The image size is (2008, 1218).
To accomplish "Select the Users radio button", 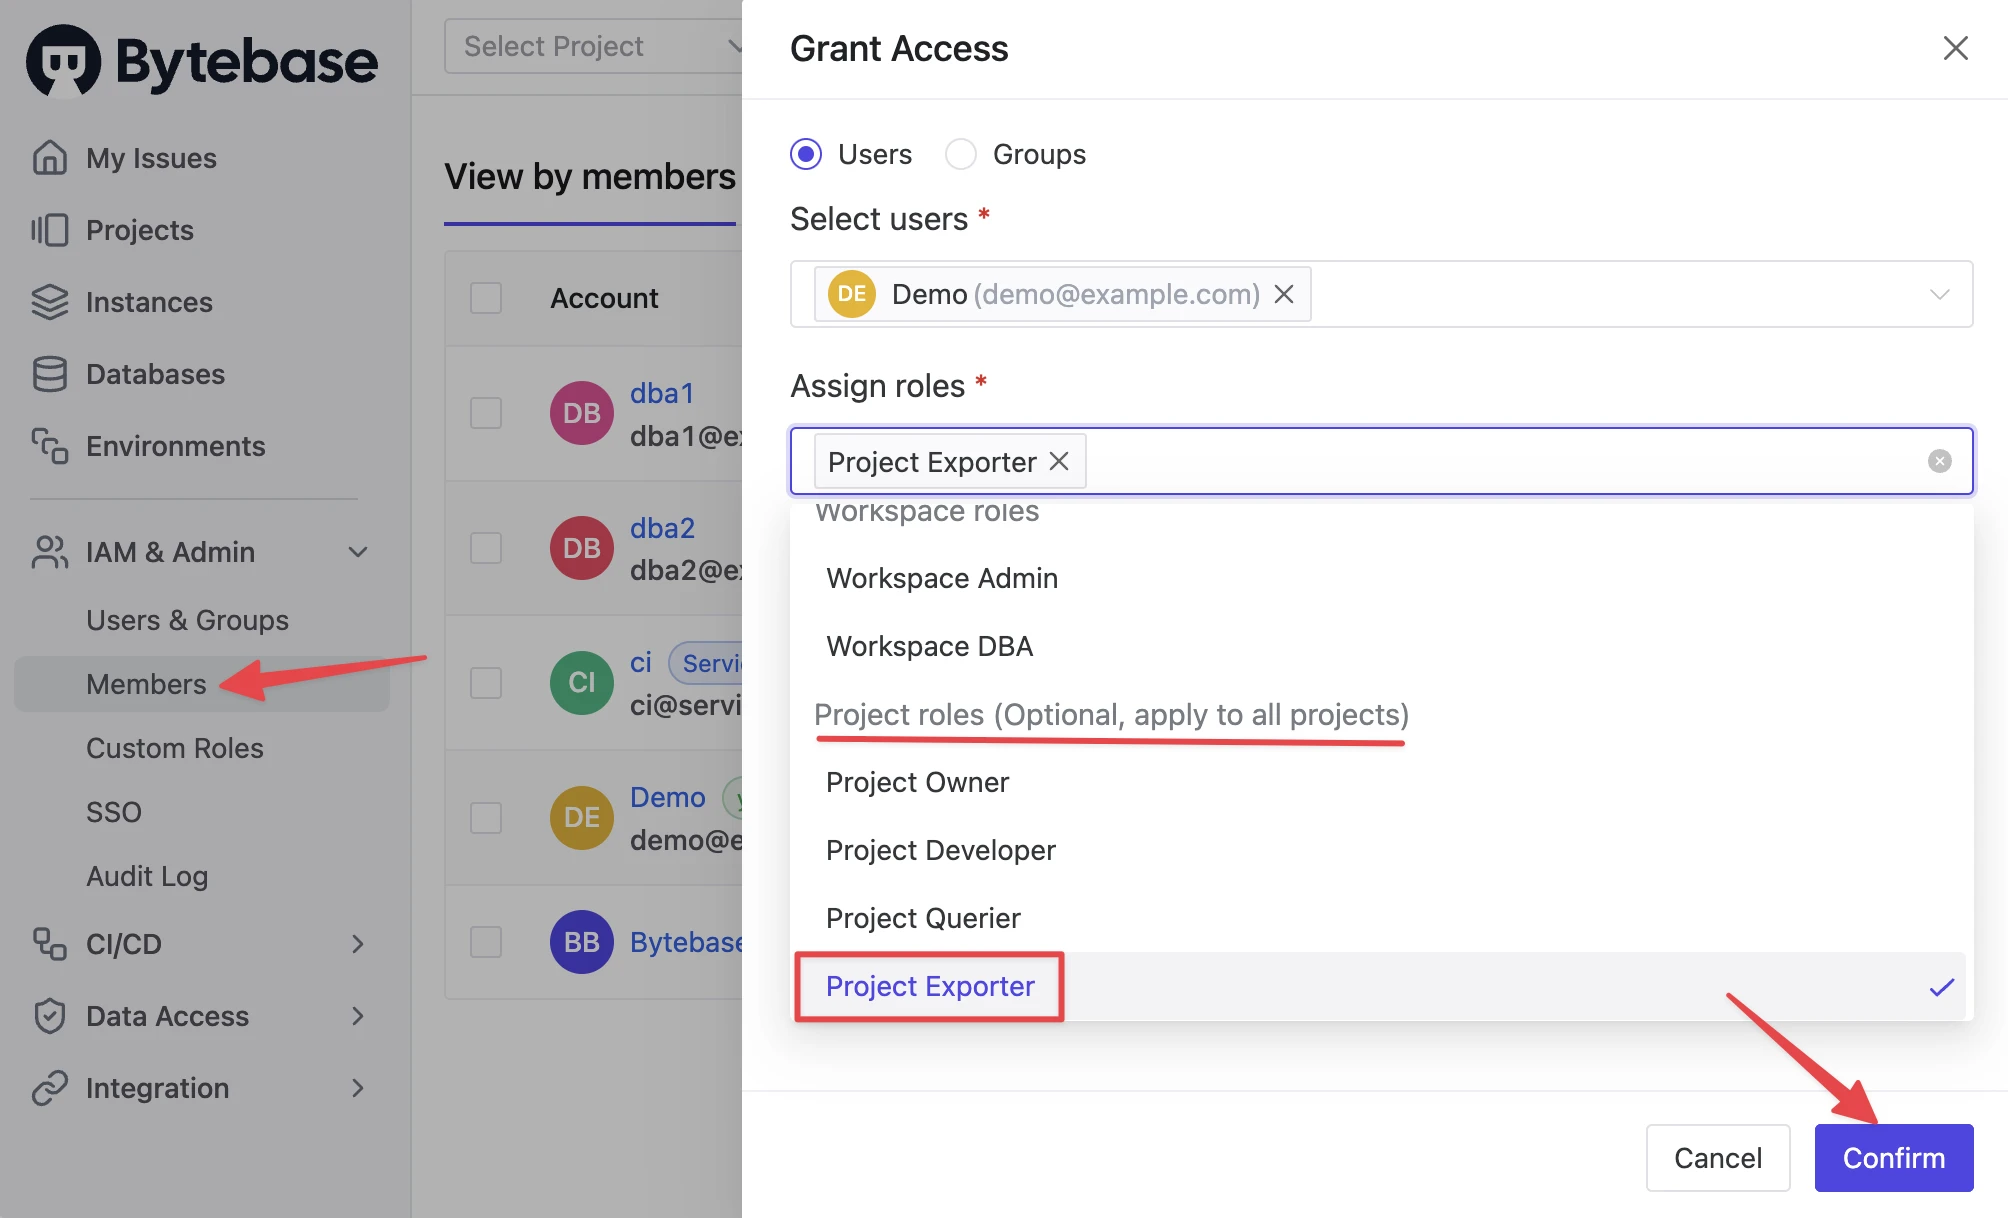I will (x=806, y=154).
